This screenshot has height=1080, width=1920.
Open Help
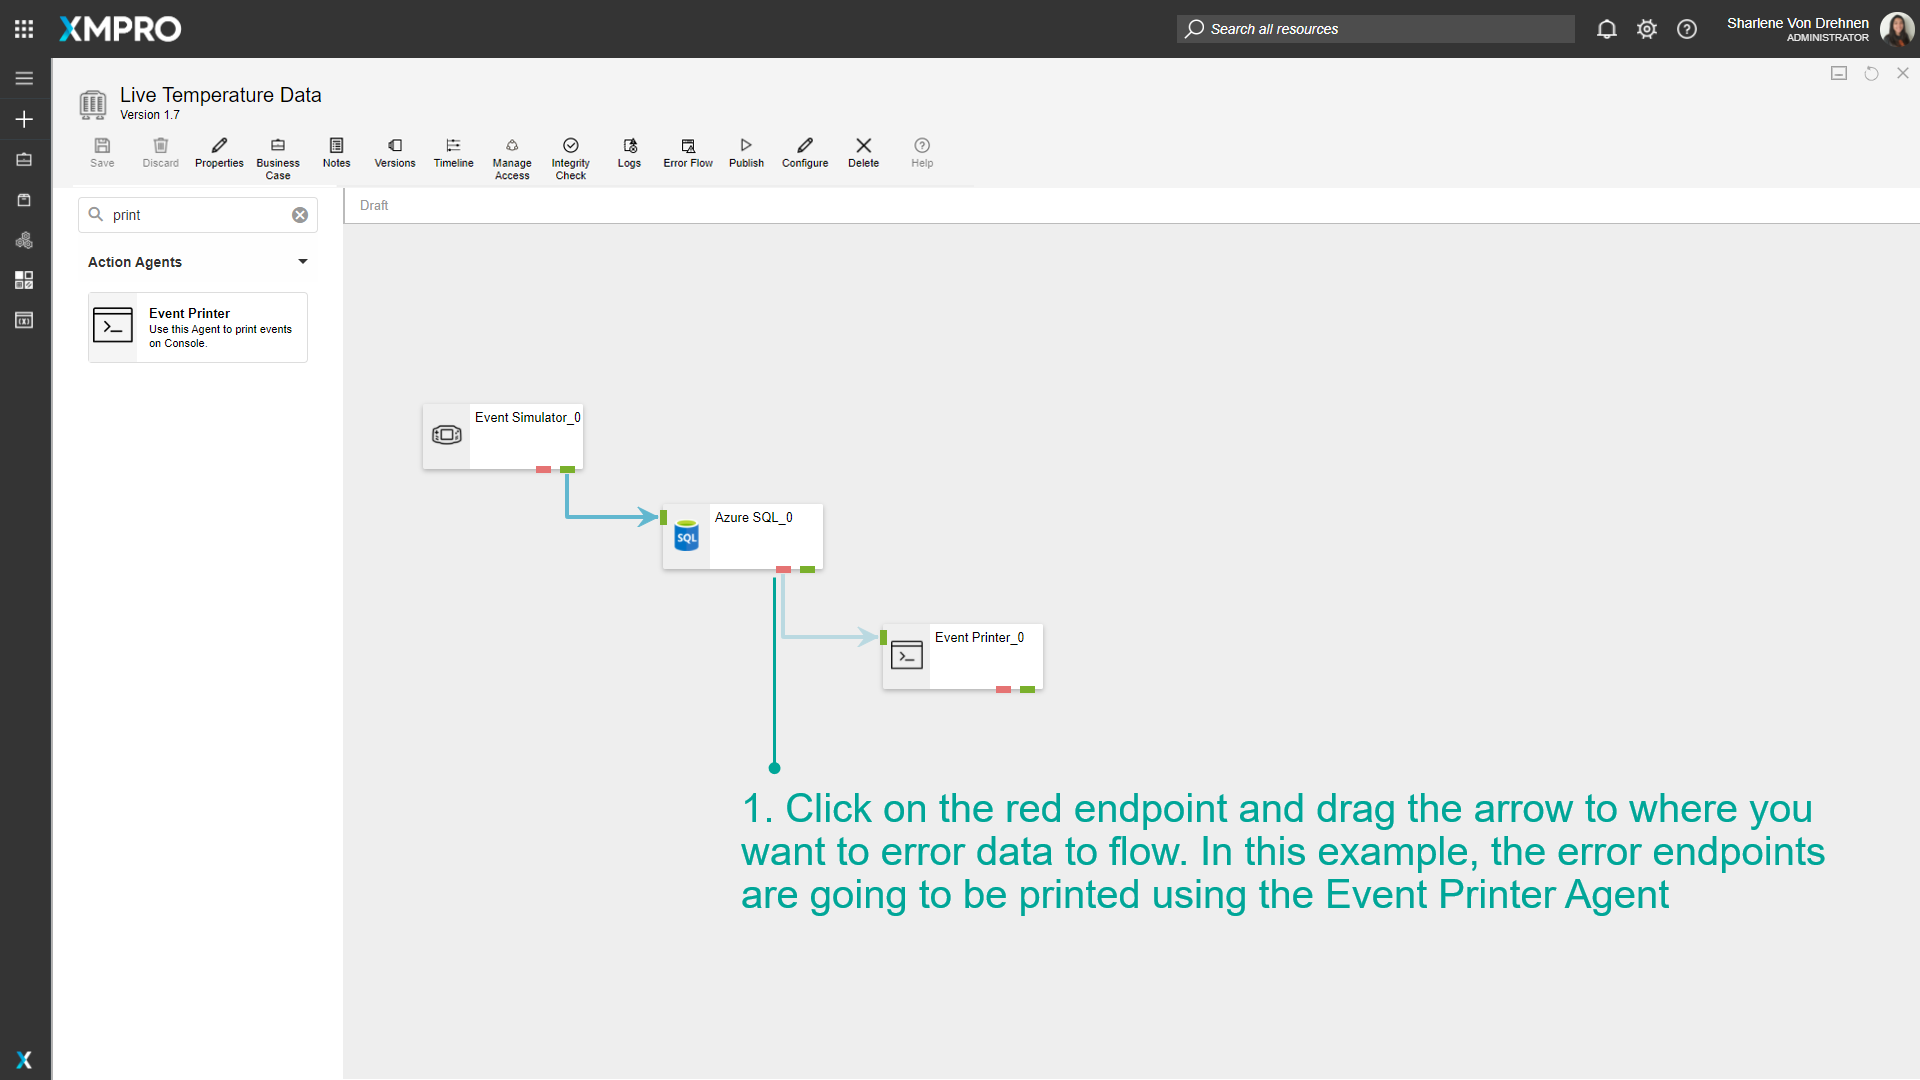point(921,152)
